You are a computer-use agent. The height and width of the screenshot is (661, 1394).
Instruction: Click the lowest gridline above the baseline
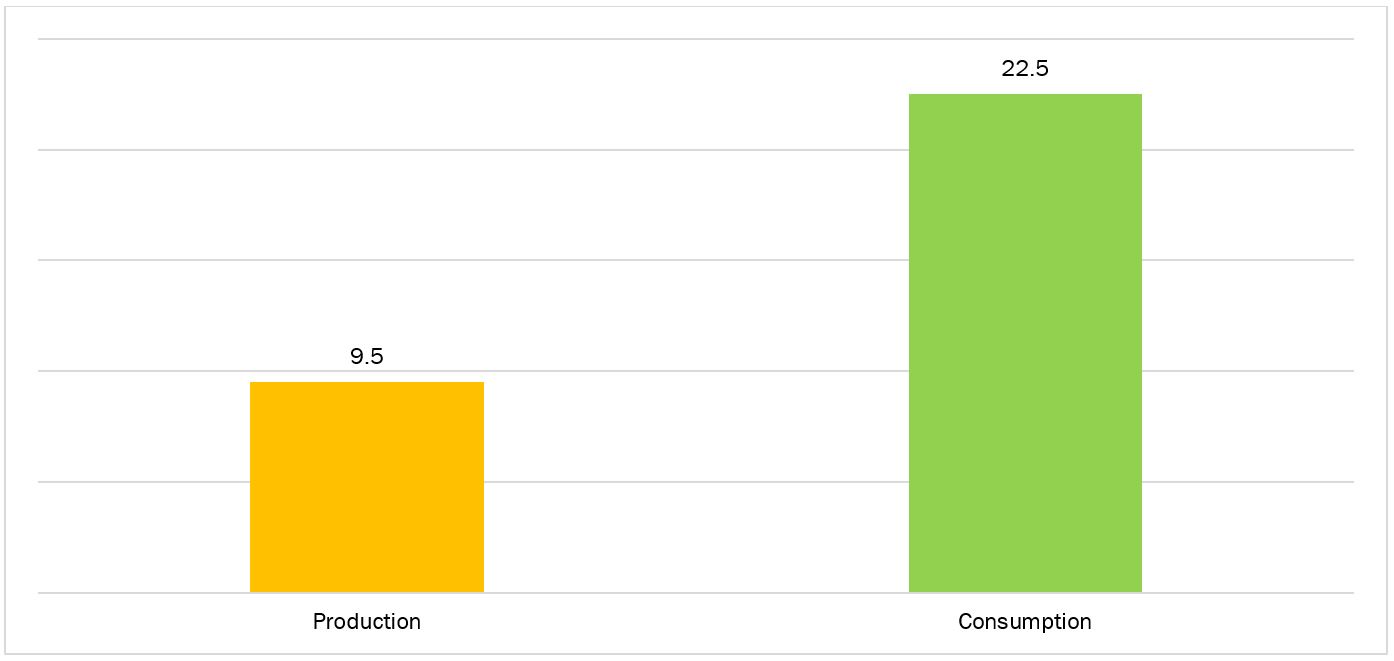tap(700, 482)
